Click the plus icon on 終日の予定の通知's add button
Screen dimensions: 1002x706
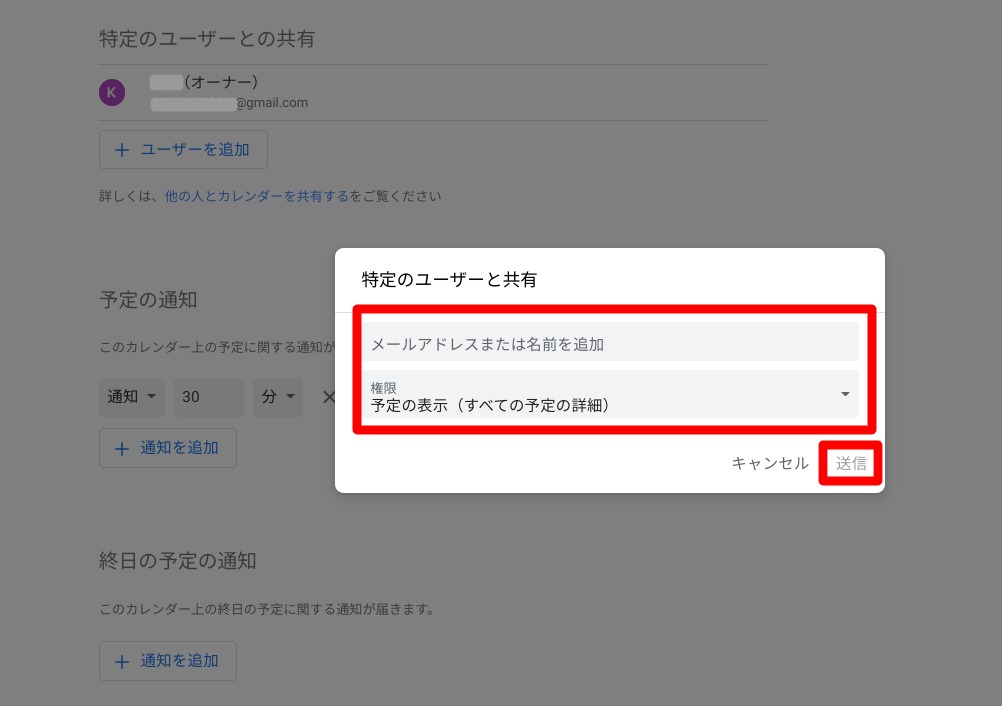coord(122,661)
